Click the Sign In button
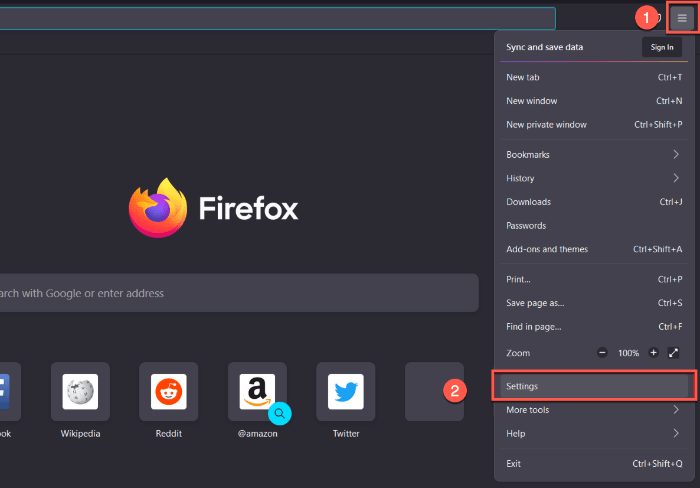This screenshot has width=700, height=488. click(x=662, y=47)
